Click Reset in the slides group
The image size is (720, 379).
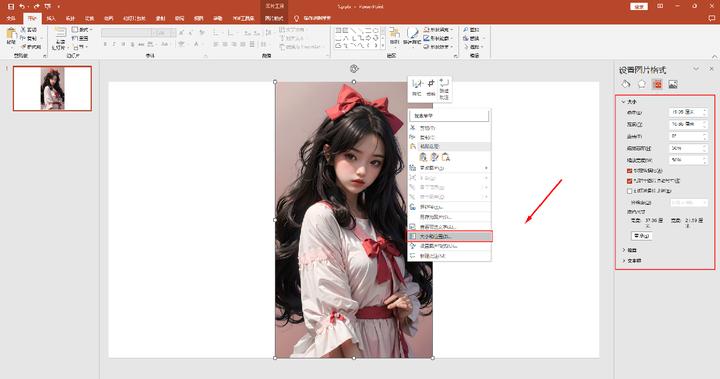click(80, 38)
